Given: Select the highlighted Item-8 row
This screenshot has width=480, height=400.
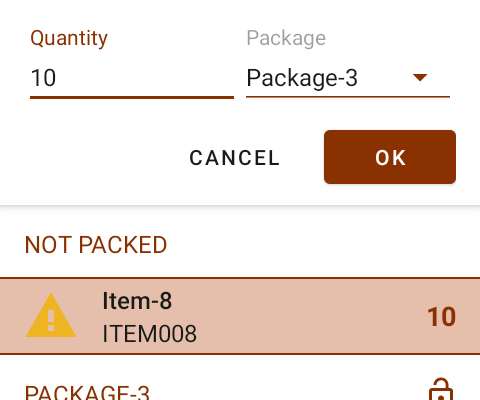Looking at the screenshot, I should click(x=240, y=316).
